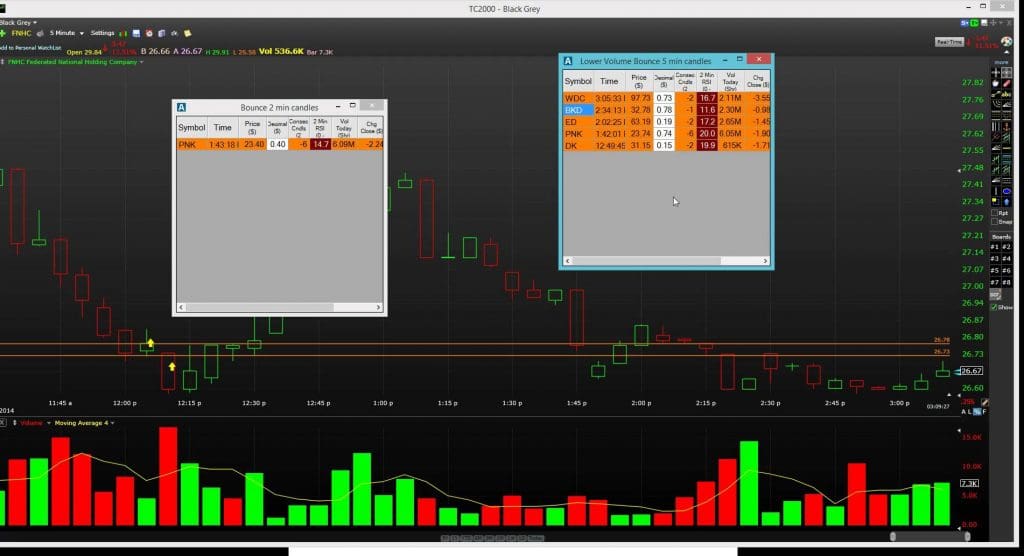Click Bounce 2 min horizontal scrollbar thumb
The image size is (1024, 556).
pos(260,307)
